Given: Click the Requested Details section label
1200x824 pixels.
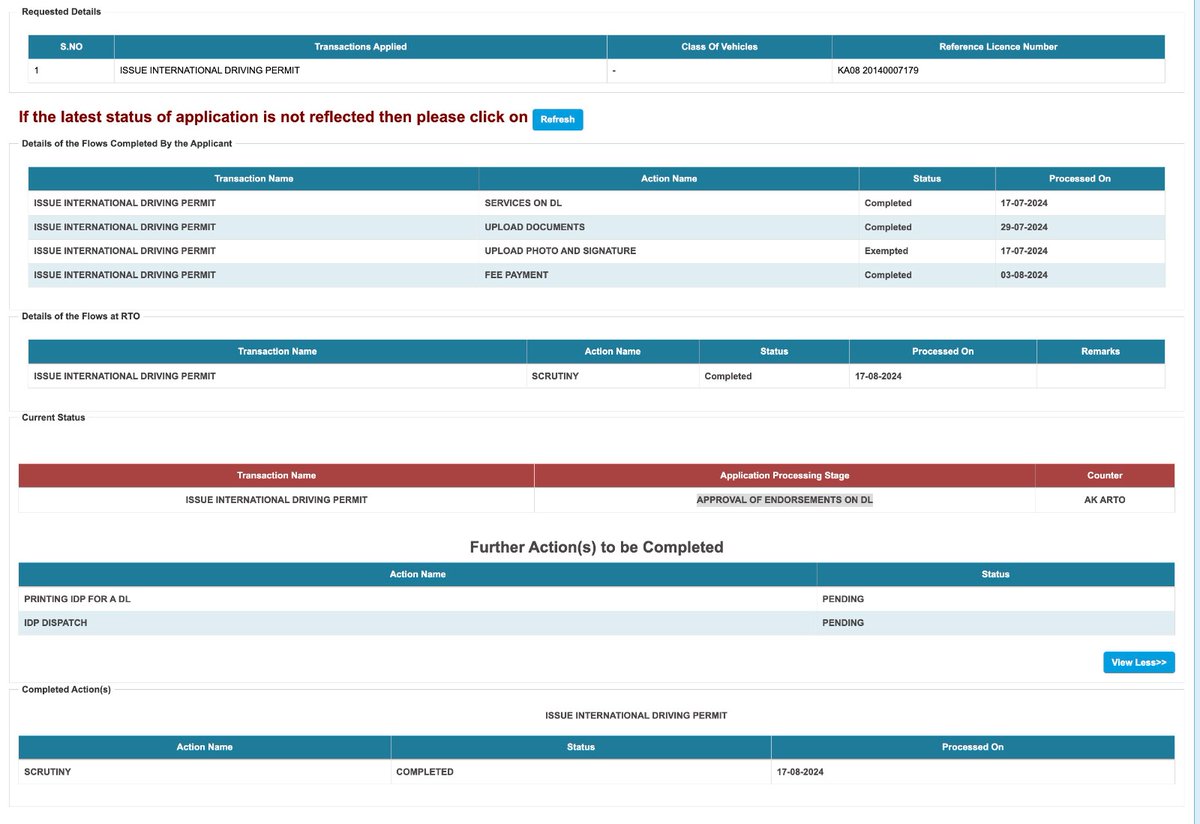Looking at the screenshot, I should [x=61, y=12].
